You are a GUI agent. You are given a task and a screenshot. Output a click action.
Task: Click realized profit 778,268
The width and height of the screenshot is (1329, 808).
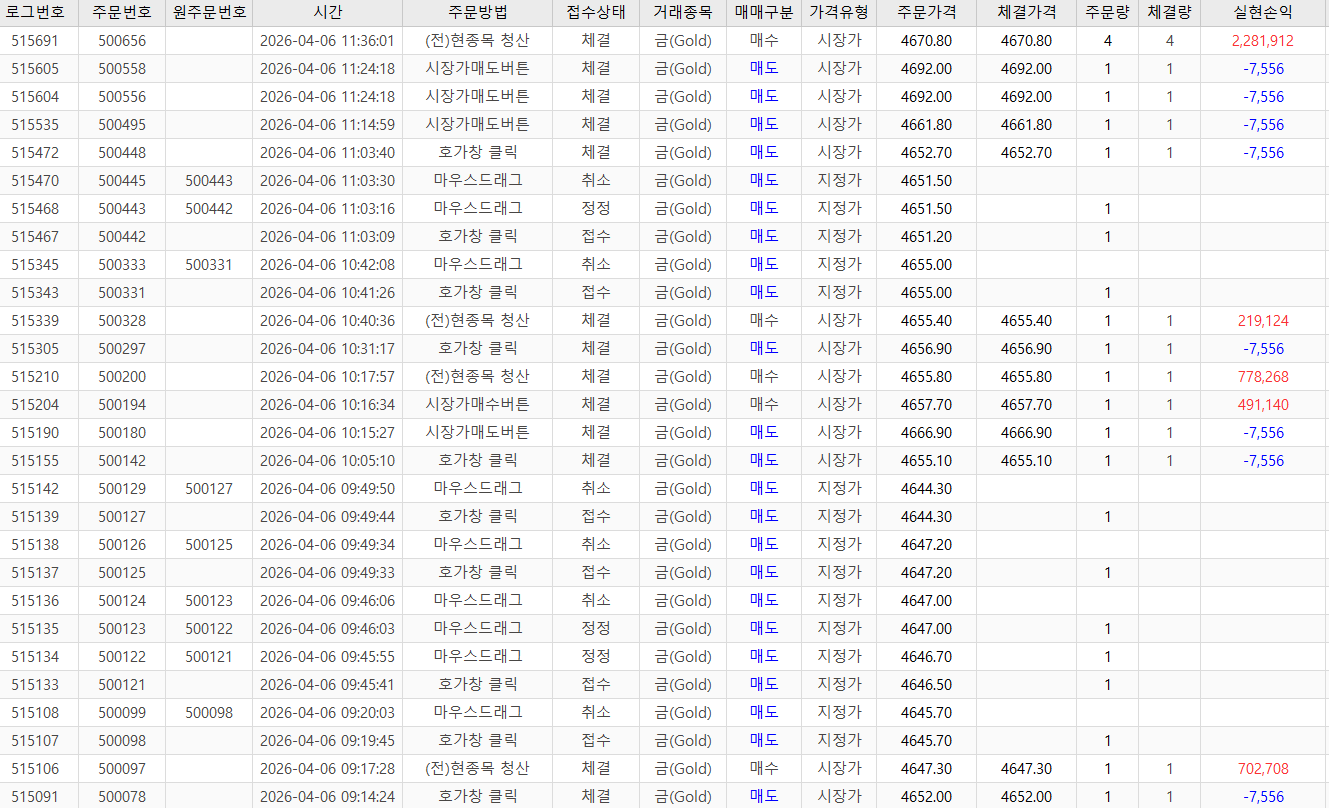1263,377
